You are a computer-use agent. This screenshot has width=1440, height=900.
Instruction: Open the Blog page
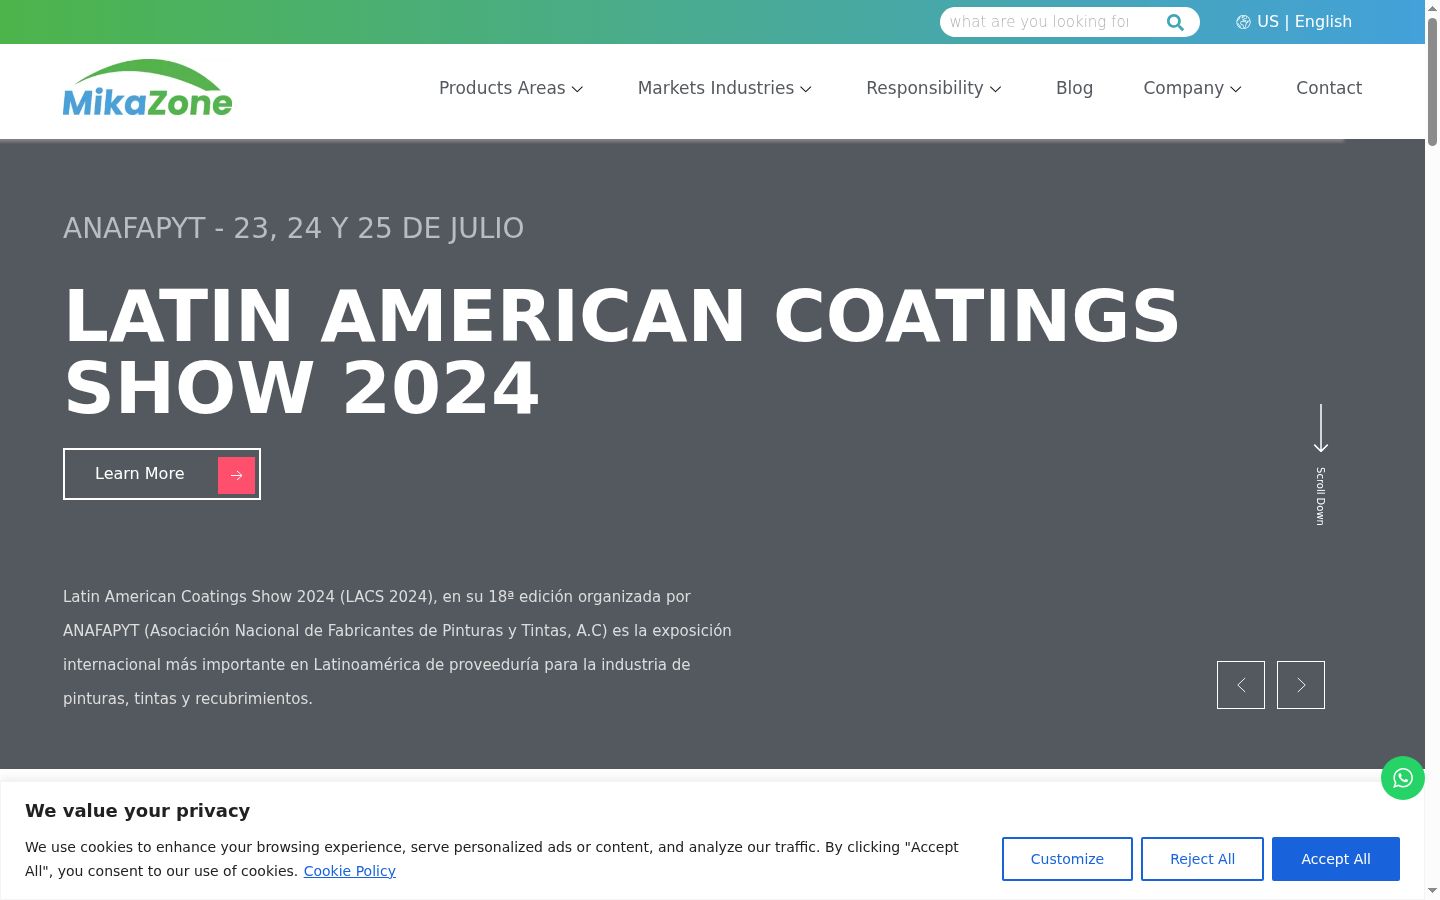tap(1074, 88)
